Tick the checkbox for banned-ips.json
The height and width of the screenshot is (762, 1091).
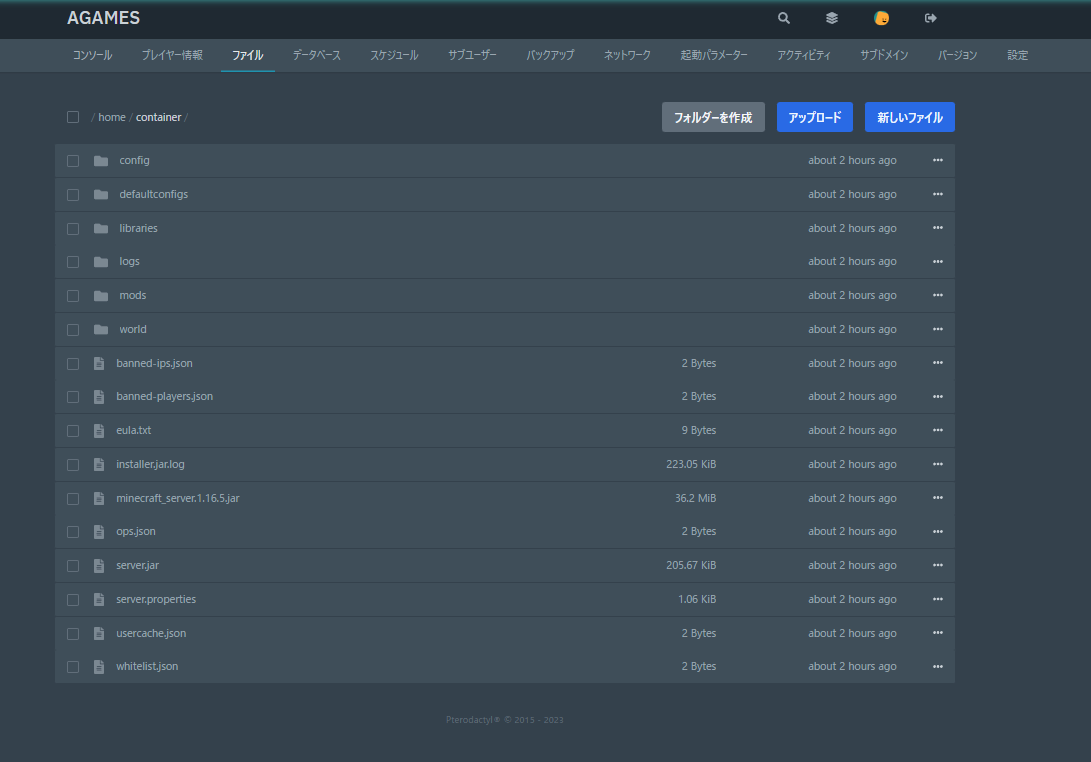73,363
